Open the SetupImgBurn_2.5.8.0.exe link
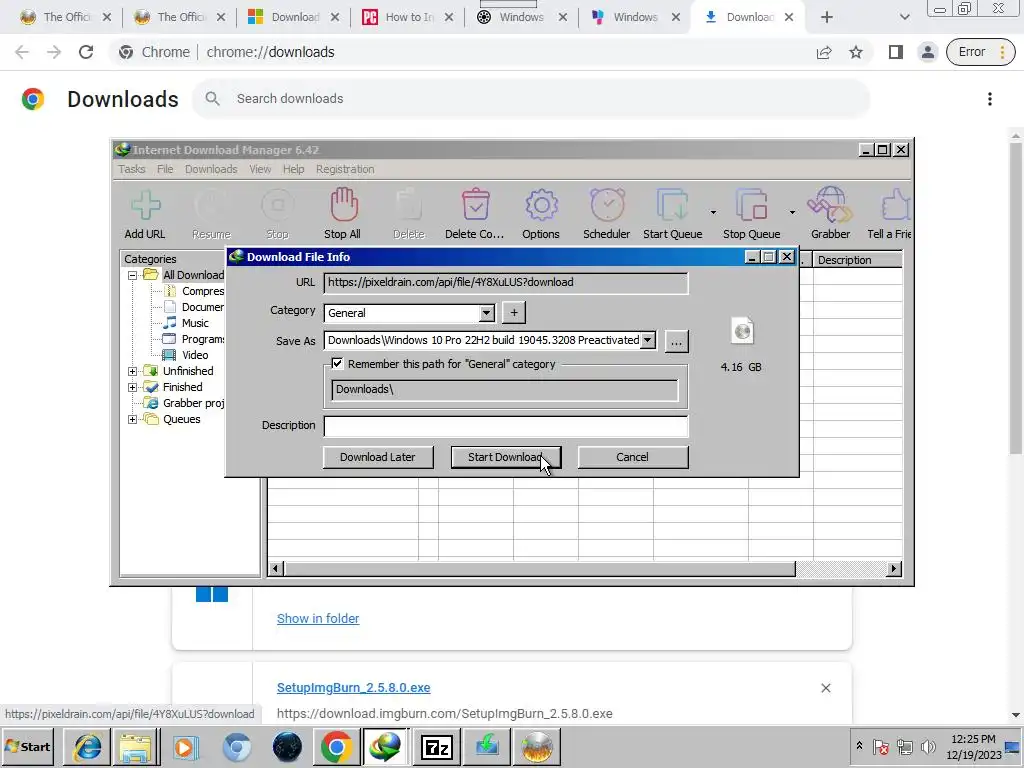Viewport: 1024px width, 768px height. click(x=353, y=688)
